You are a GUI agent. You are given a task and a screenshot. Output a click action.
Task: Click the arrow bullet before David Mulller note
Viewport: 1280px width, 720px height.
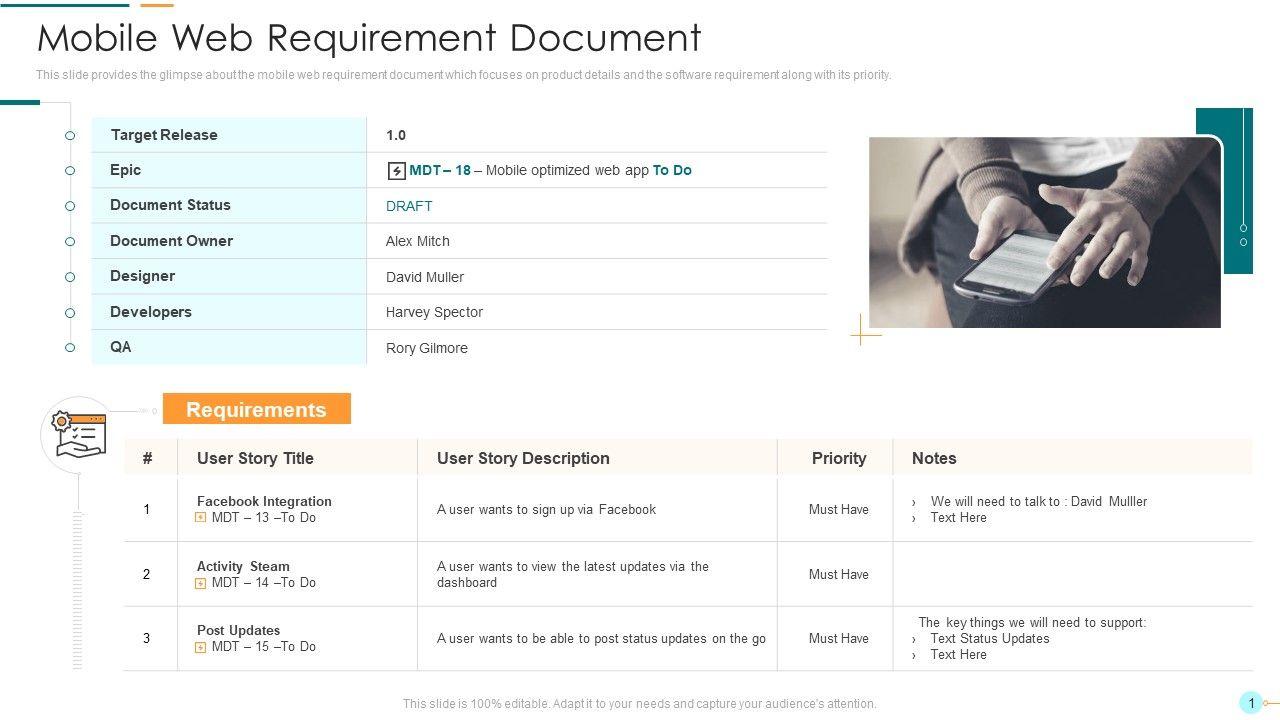pyautogui.click(x=914, y=502)
